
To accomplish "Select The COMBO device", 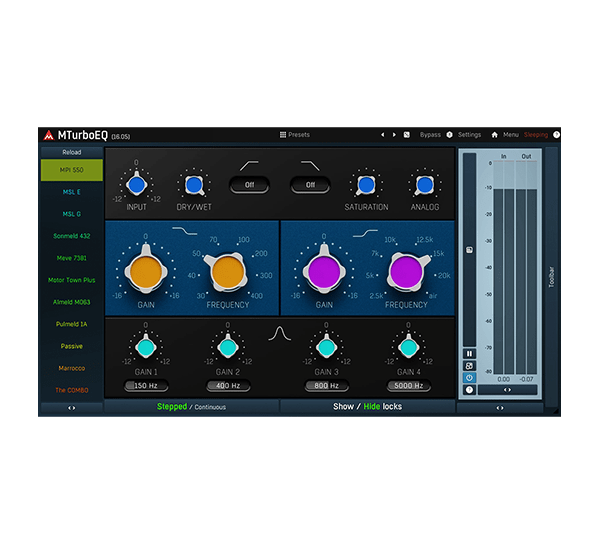I will 72,390.
